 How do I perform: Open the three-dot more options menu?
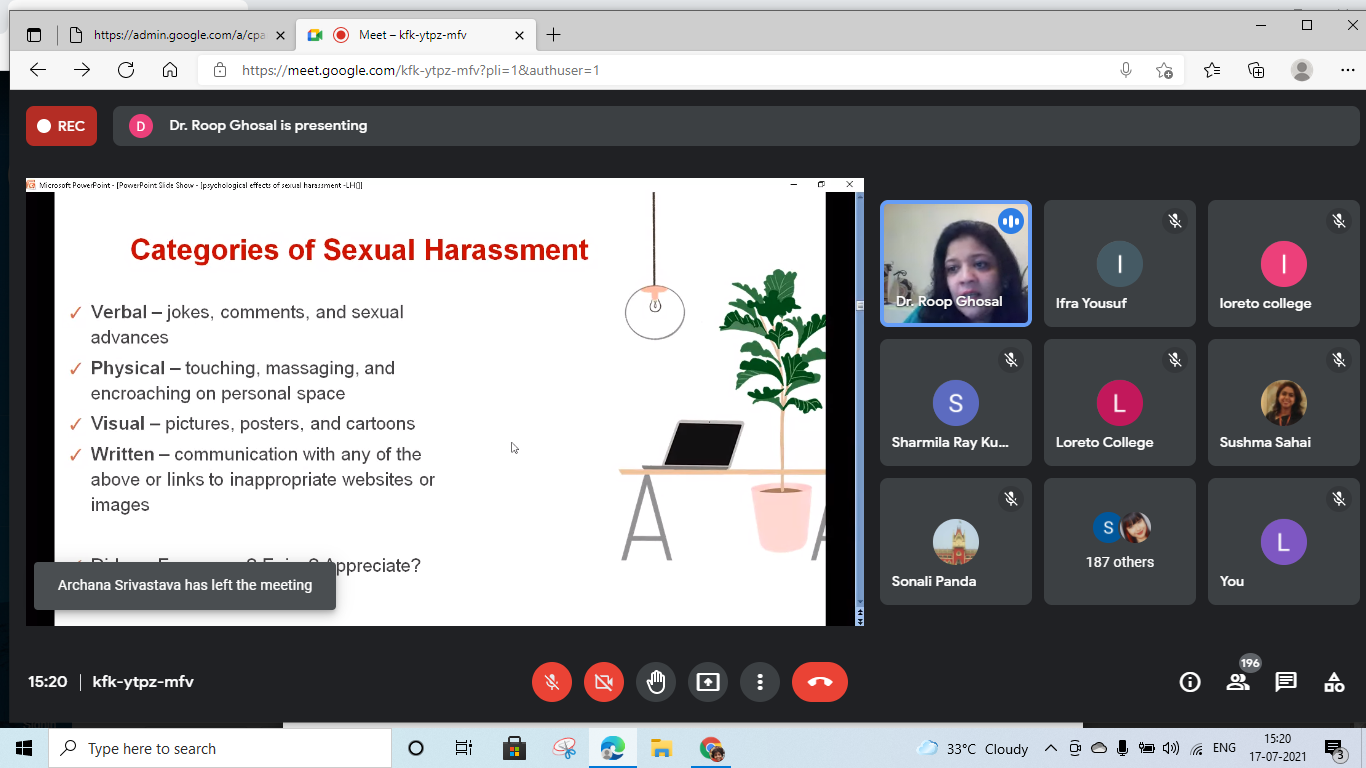click(x=760, y=682)
